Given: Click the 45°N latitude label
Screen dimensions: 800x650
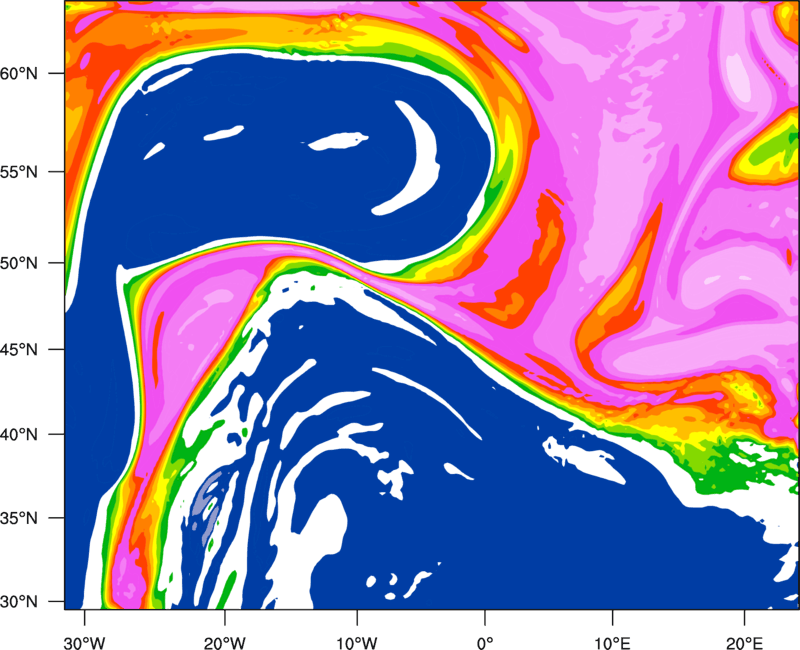Looking at the screenshot, I should point(19,350).
